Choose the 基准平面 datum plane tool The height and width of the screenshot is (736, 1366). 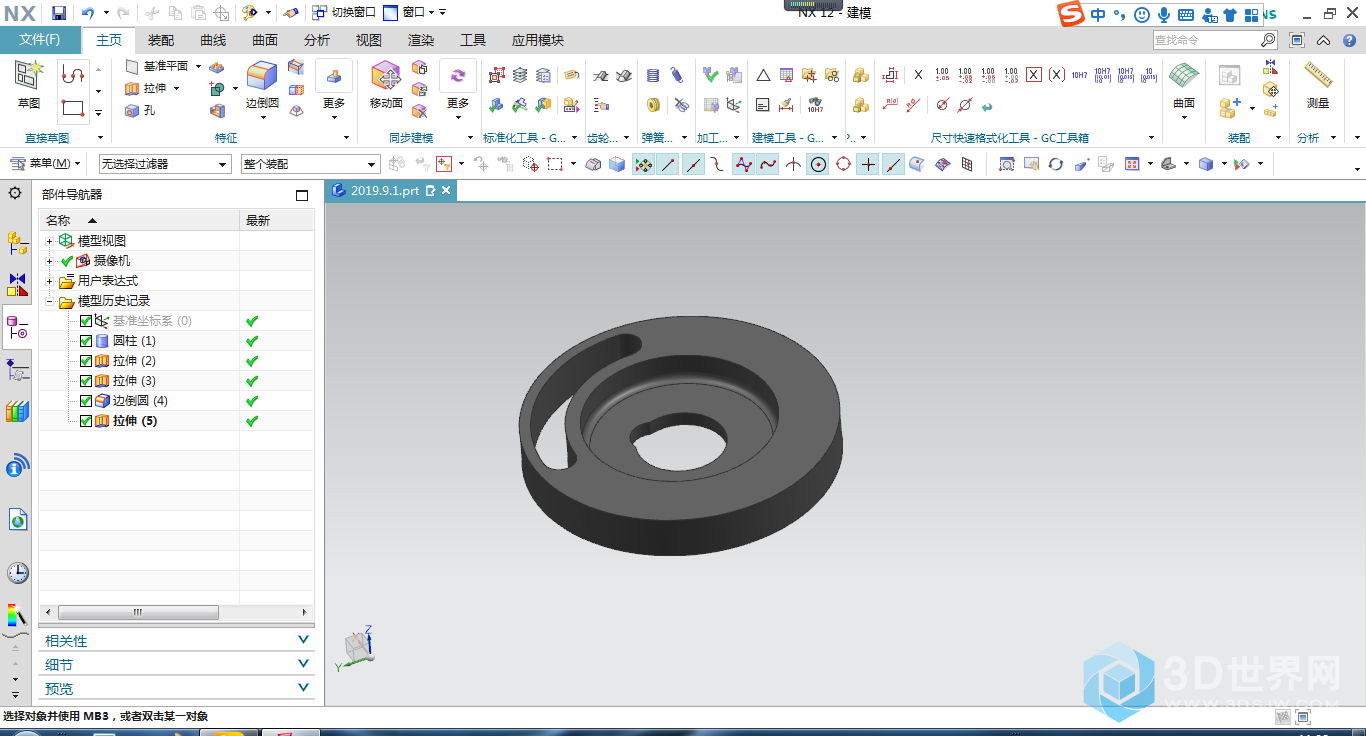[x=157, y=66]
